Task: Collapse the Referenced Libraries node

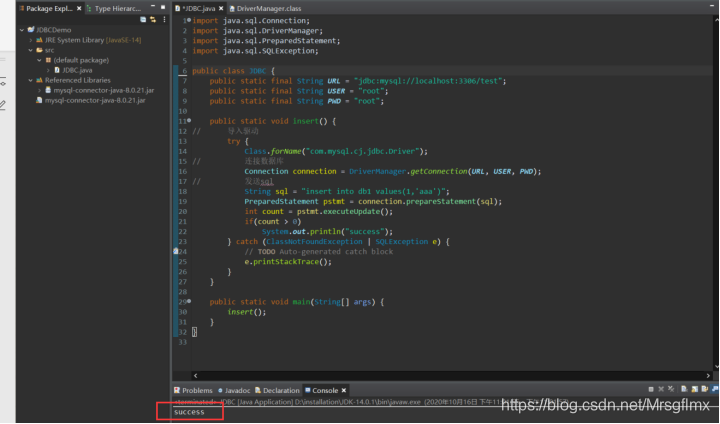Action: 31,80
